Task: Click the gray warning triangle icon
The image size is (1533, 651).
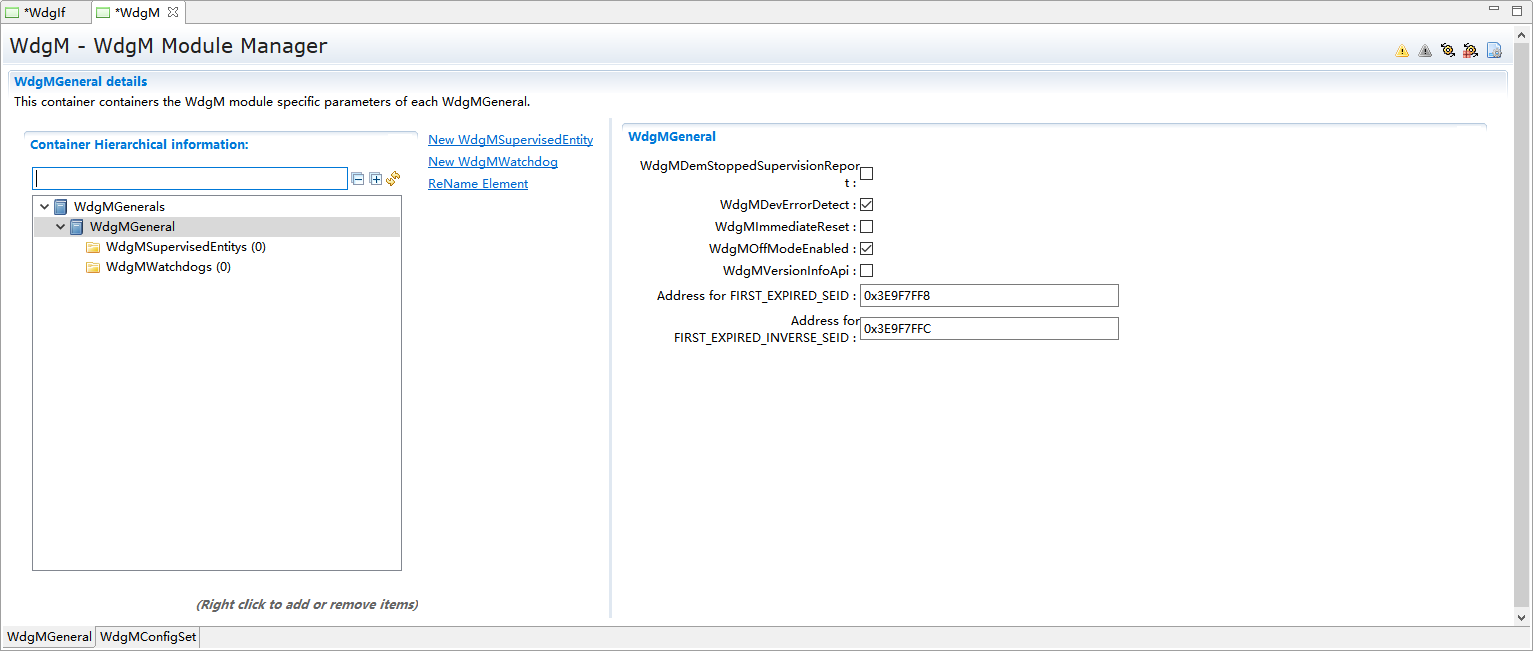Action: 1425,51
